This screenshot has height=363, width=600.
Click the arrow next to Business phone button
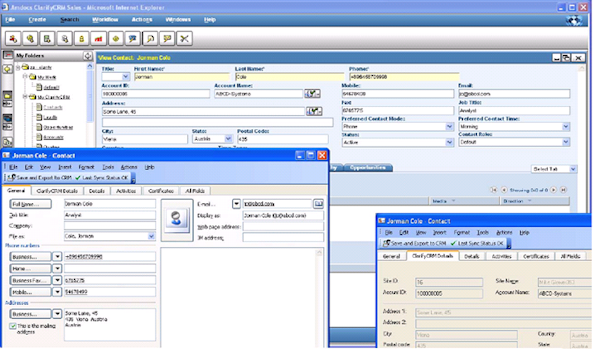click(x=57, y=257)
